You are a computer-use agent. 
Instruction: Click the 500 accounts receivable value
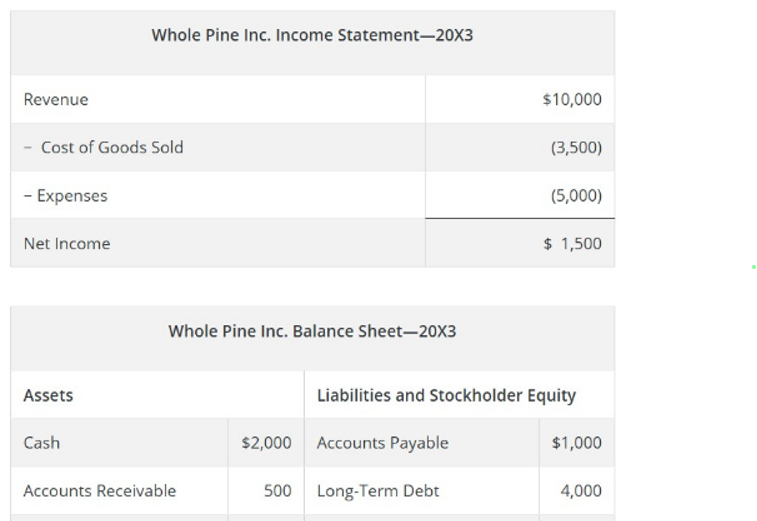[277, 490]
